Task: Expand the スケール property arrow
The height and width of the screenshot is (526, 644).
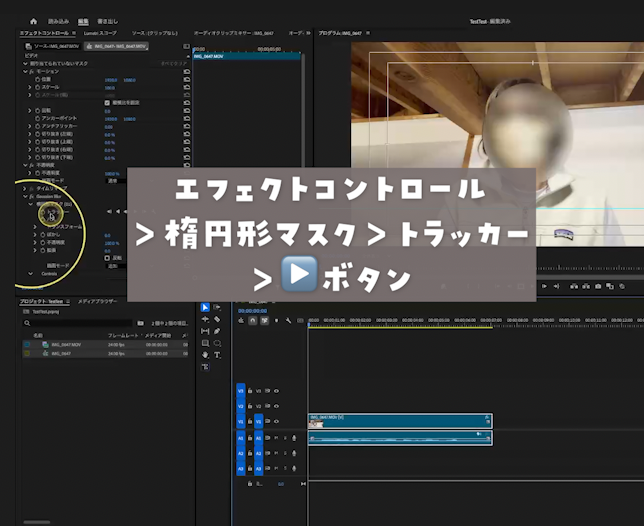Action: 31,88
